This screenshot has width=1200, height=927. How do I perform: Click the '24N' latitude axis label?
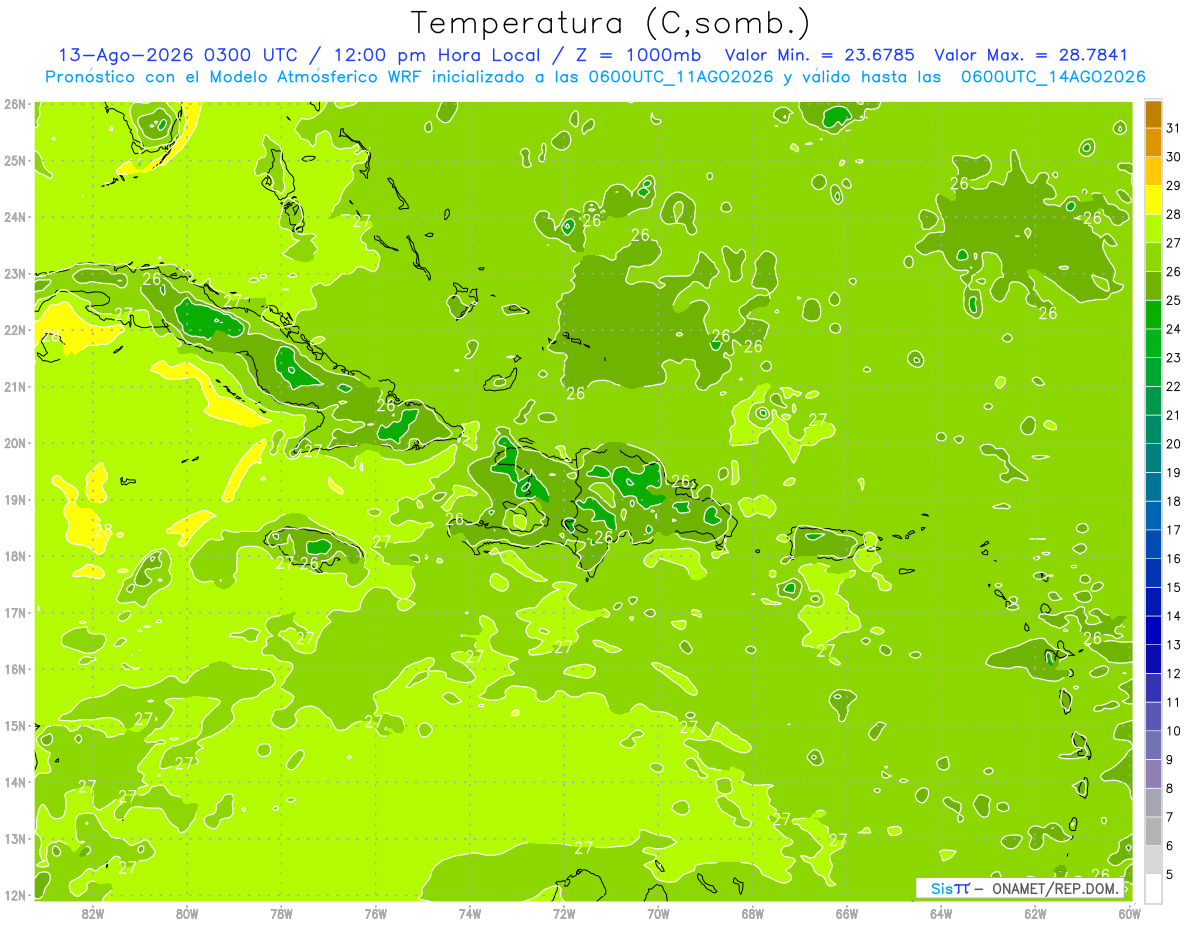[x=14, y=217]
